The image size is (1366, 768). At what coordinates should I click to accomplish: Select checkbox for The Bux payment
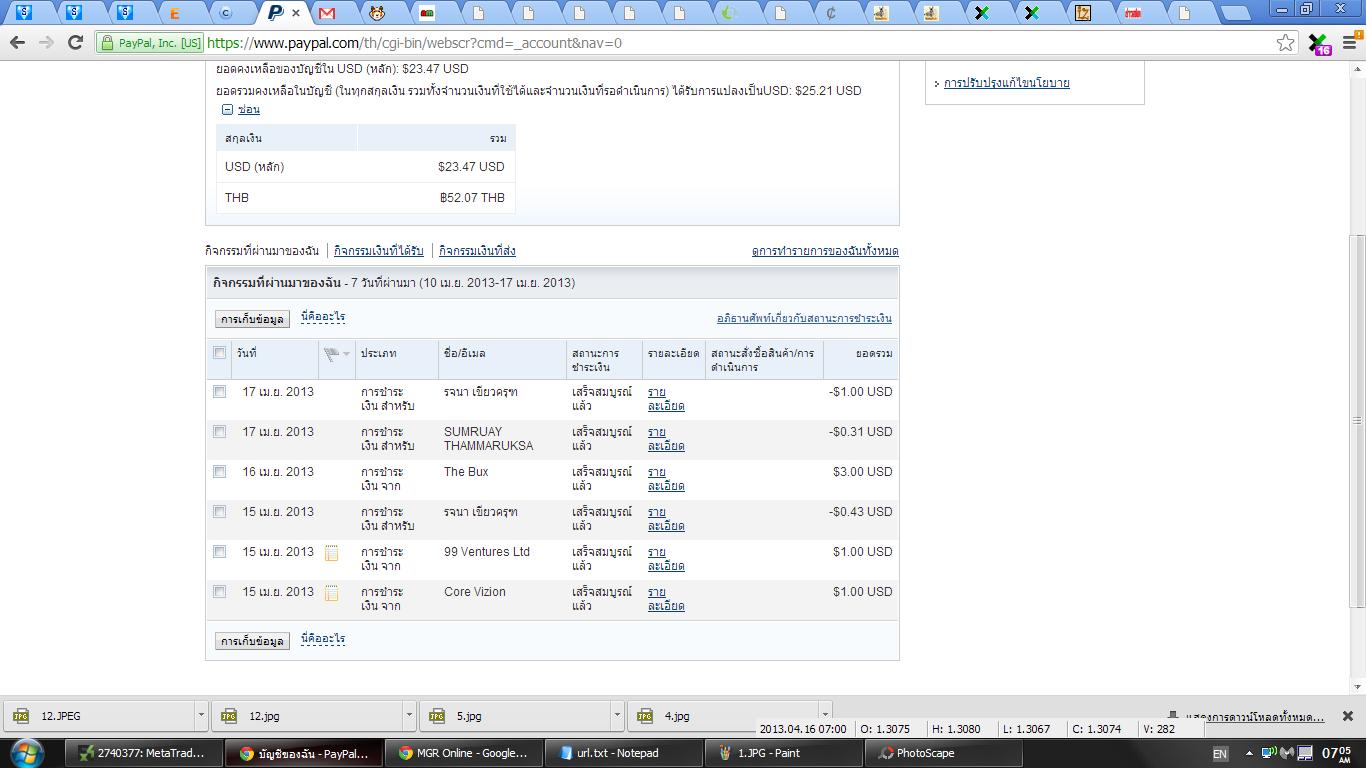[220, 472]
